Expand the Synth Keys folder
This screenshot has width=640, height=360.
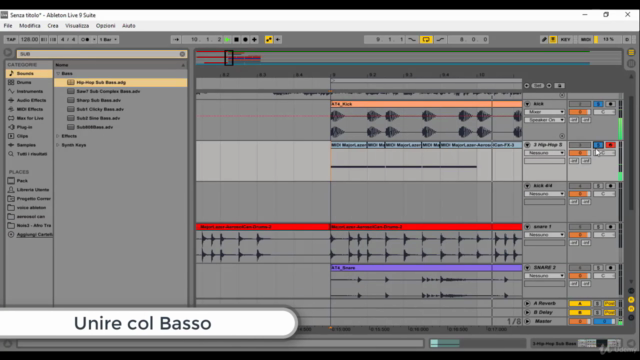[x=58, y=145]
